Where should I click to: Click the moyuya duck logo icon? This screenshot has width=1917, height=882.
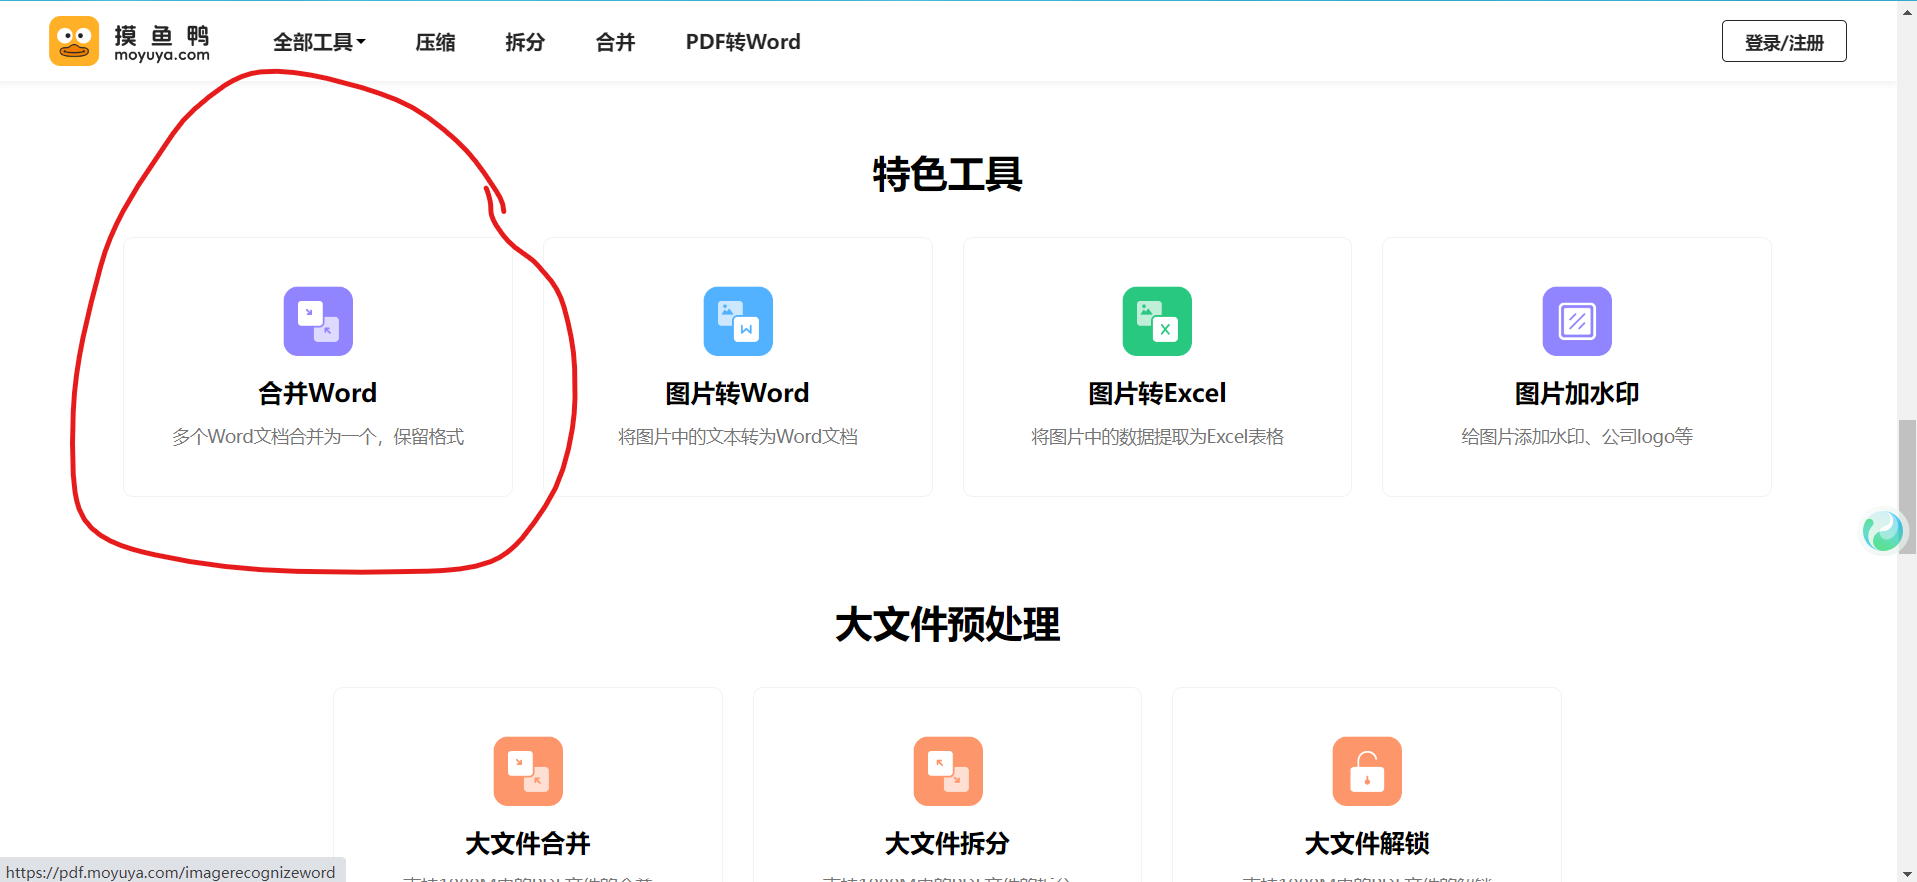tap(74, 41)
